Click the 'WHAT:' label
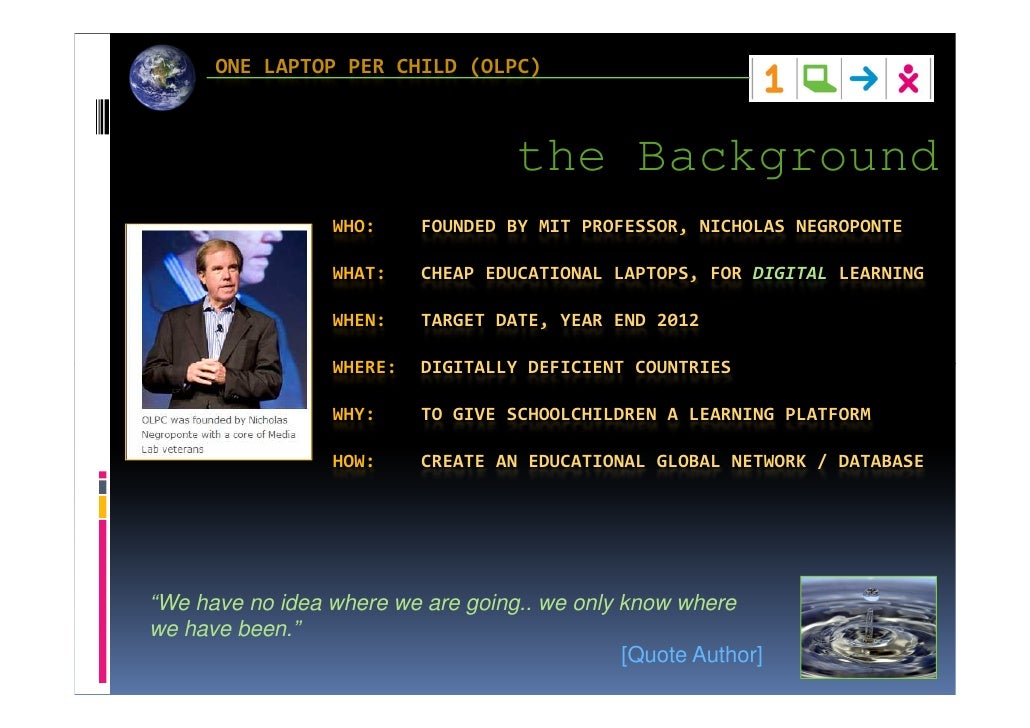The height and width of the screenshot is (728, 1030). 359,273
